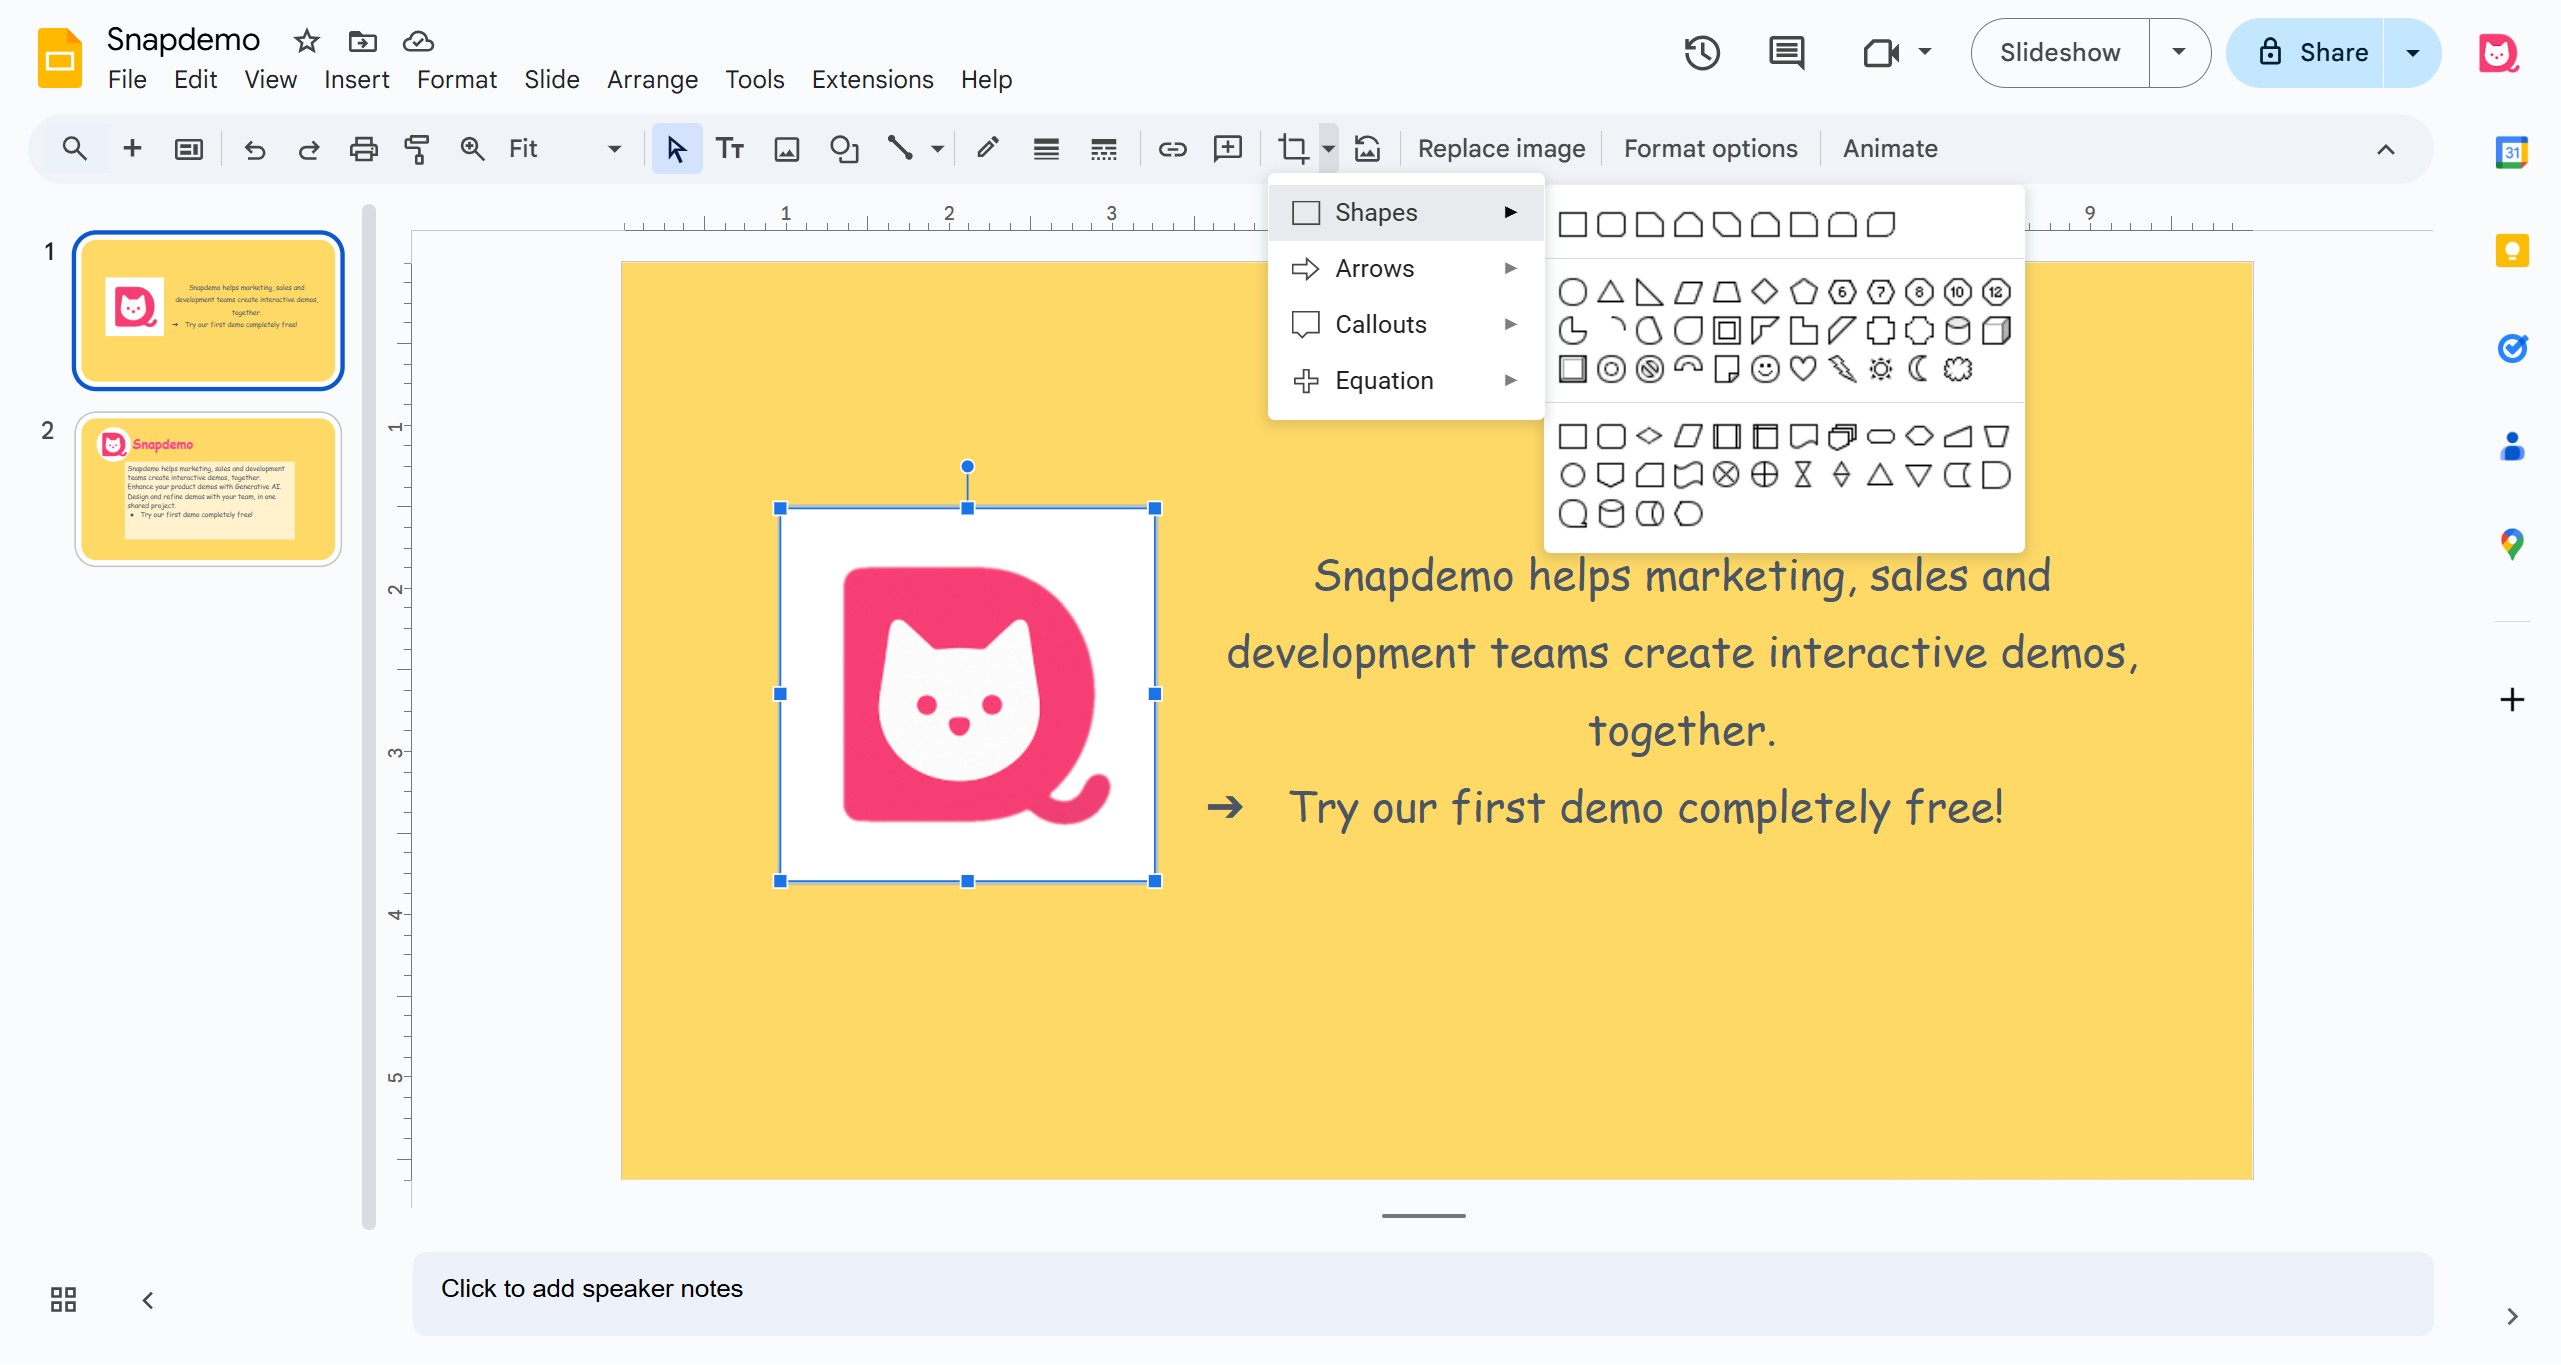Expand the Arrows submenu
Screen dimensions: 2561x1365
(1406, 268)
